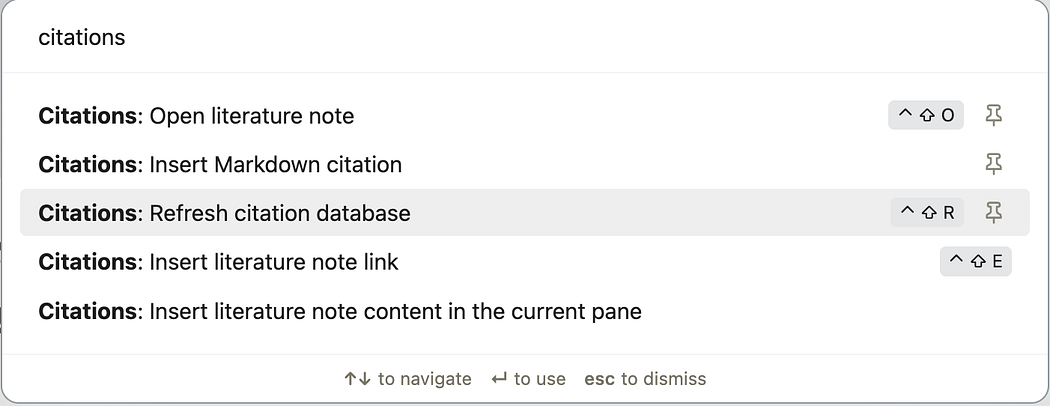Click the Ctrl+Shift+E hotkey badge

975,262
